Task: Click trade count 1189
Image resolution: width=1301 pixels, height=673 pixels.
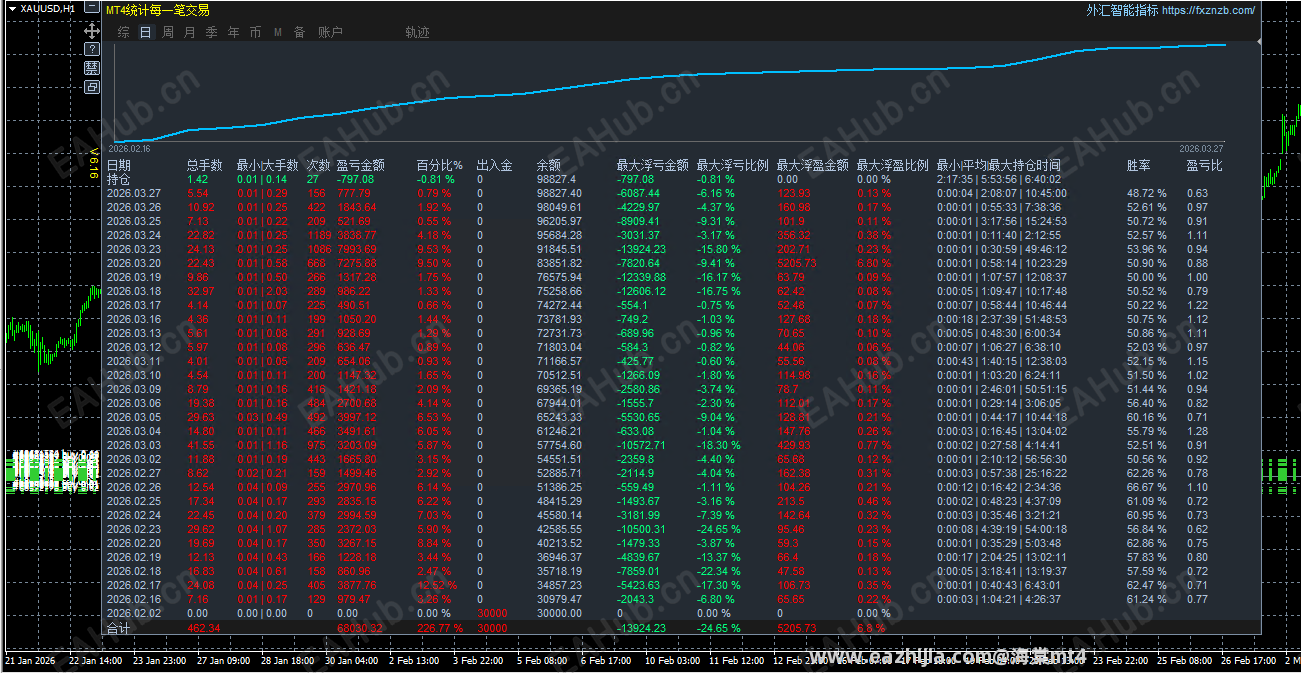Action: (x=319, y=235)
